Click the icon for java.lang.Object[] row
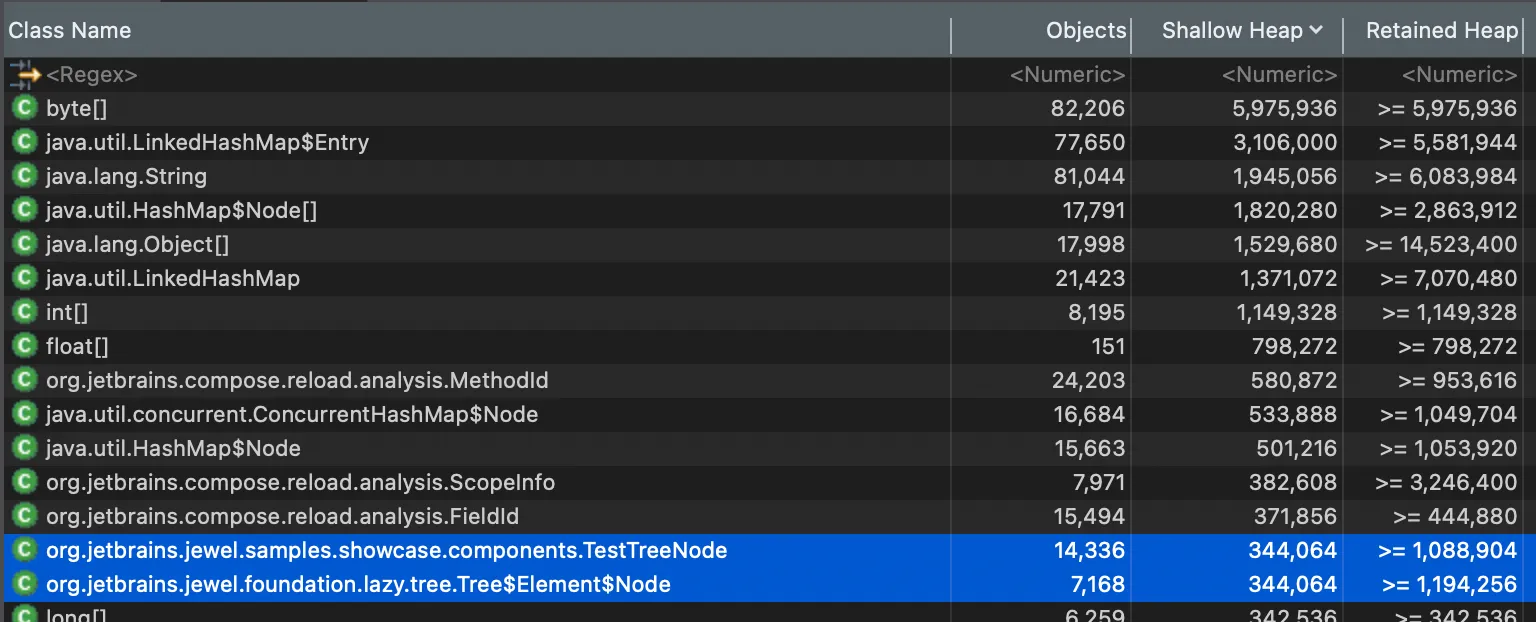 24,244
